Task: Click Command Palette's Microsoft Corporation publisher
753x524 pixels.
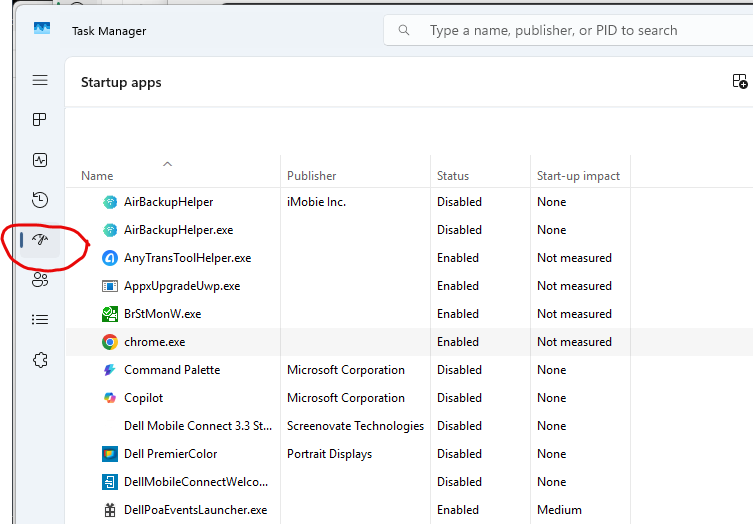Action: (x=346, y=370)
